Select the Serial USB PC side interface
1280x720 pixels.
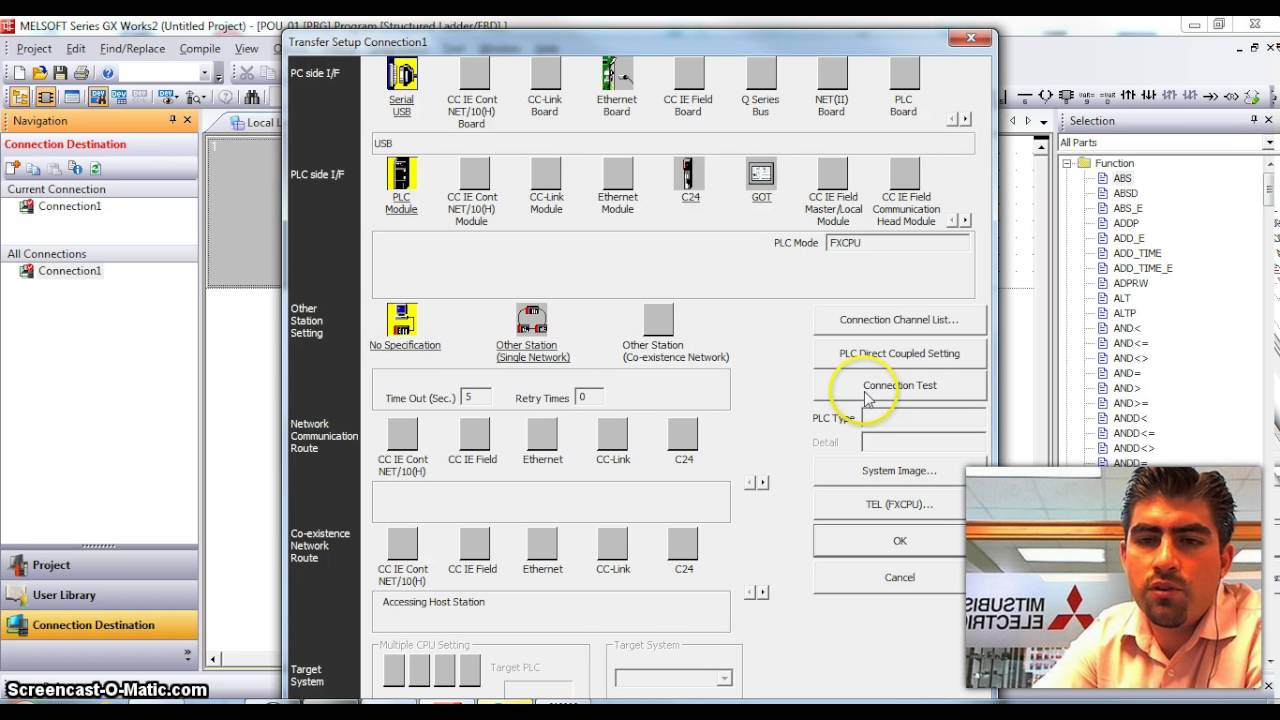click(402, 74)
